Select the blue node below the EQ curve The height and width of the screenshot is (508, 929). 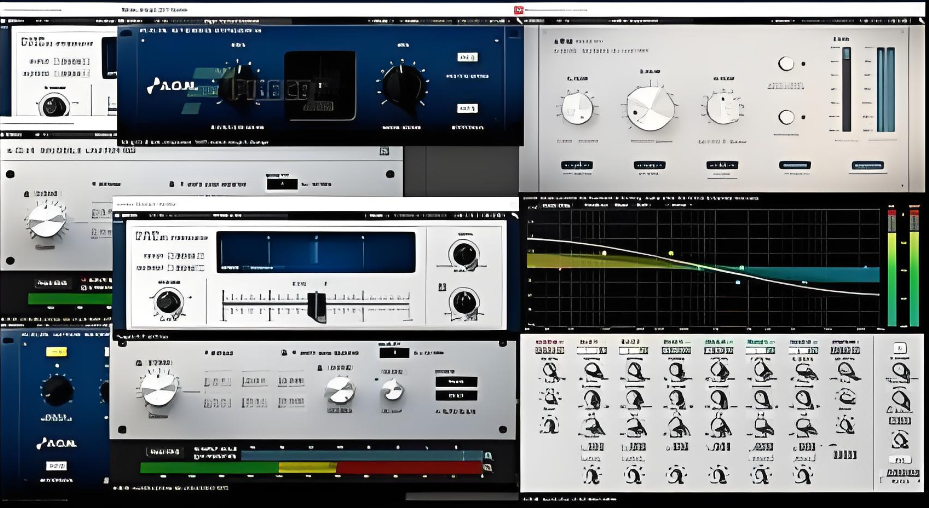[x=738, y=282]
